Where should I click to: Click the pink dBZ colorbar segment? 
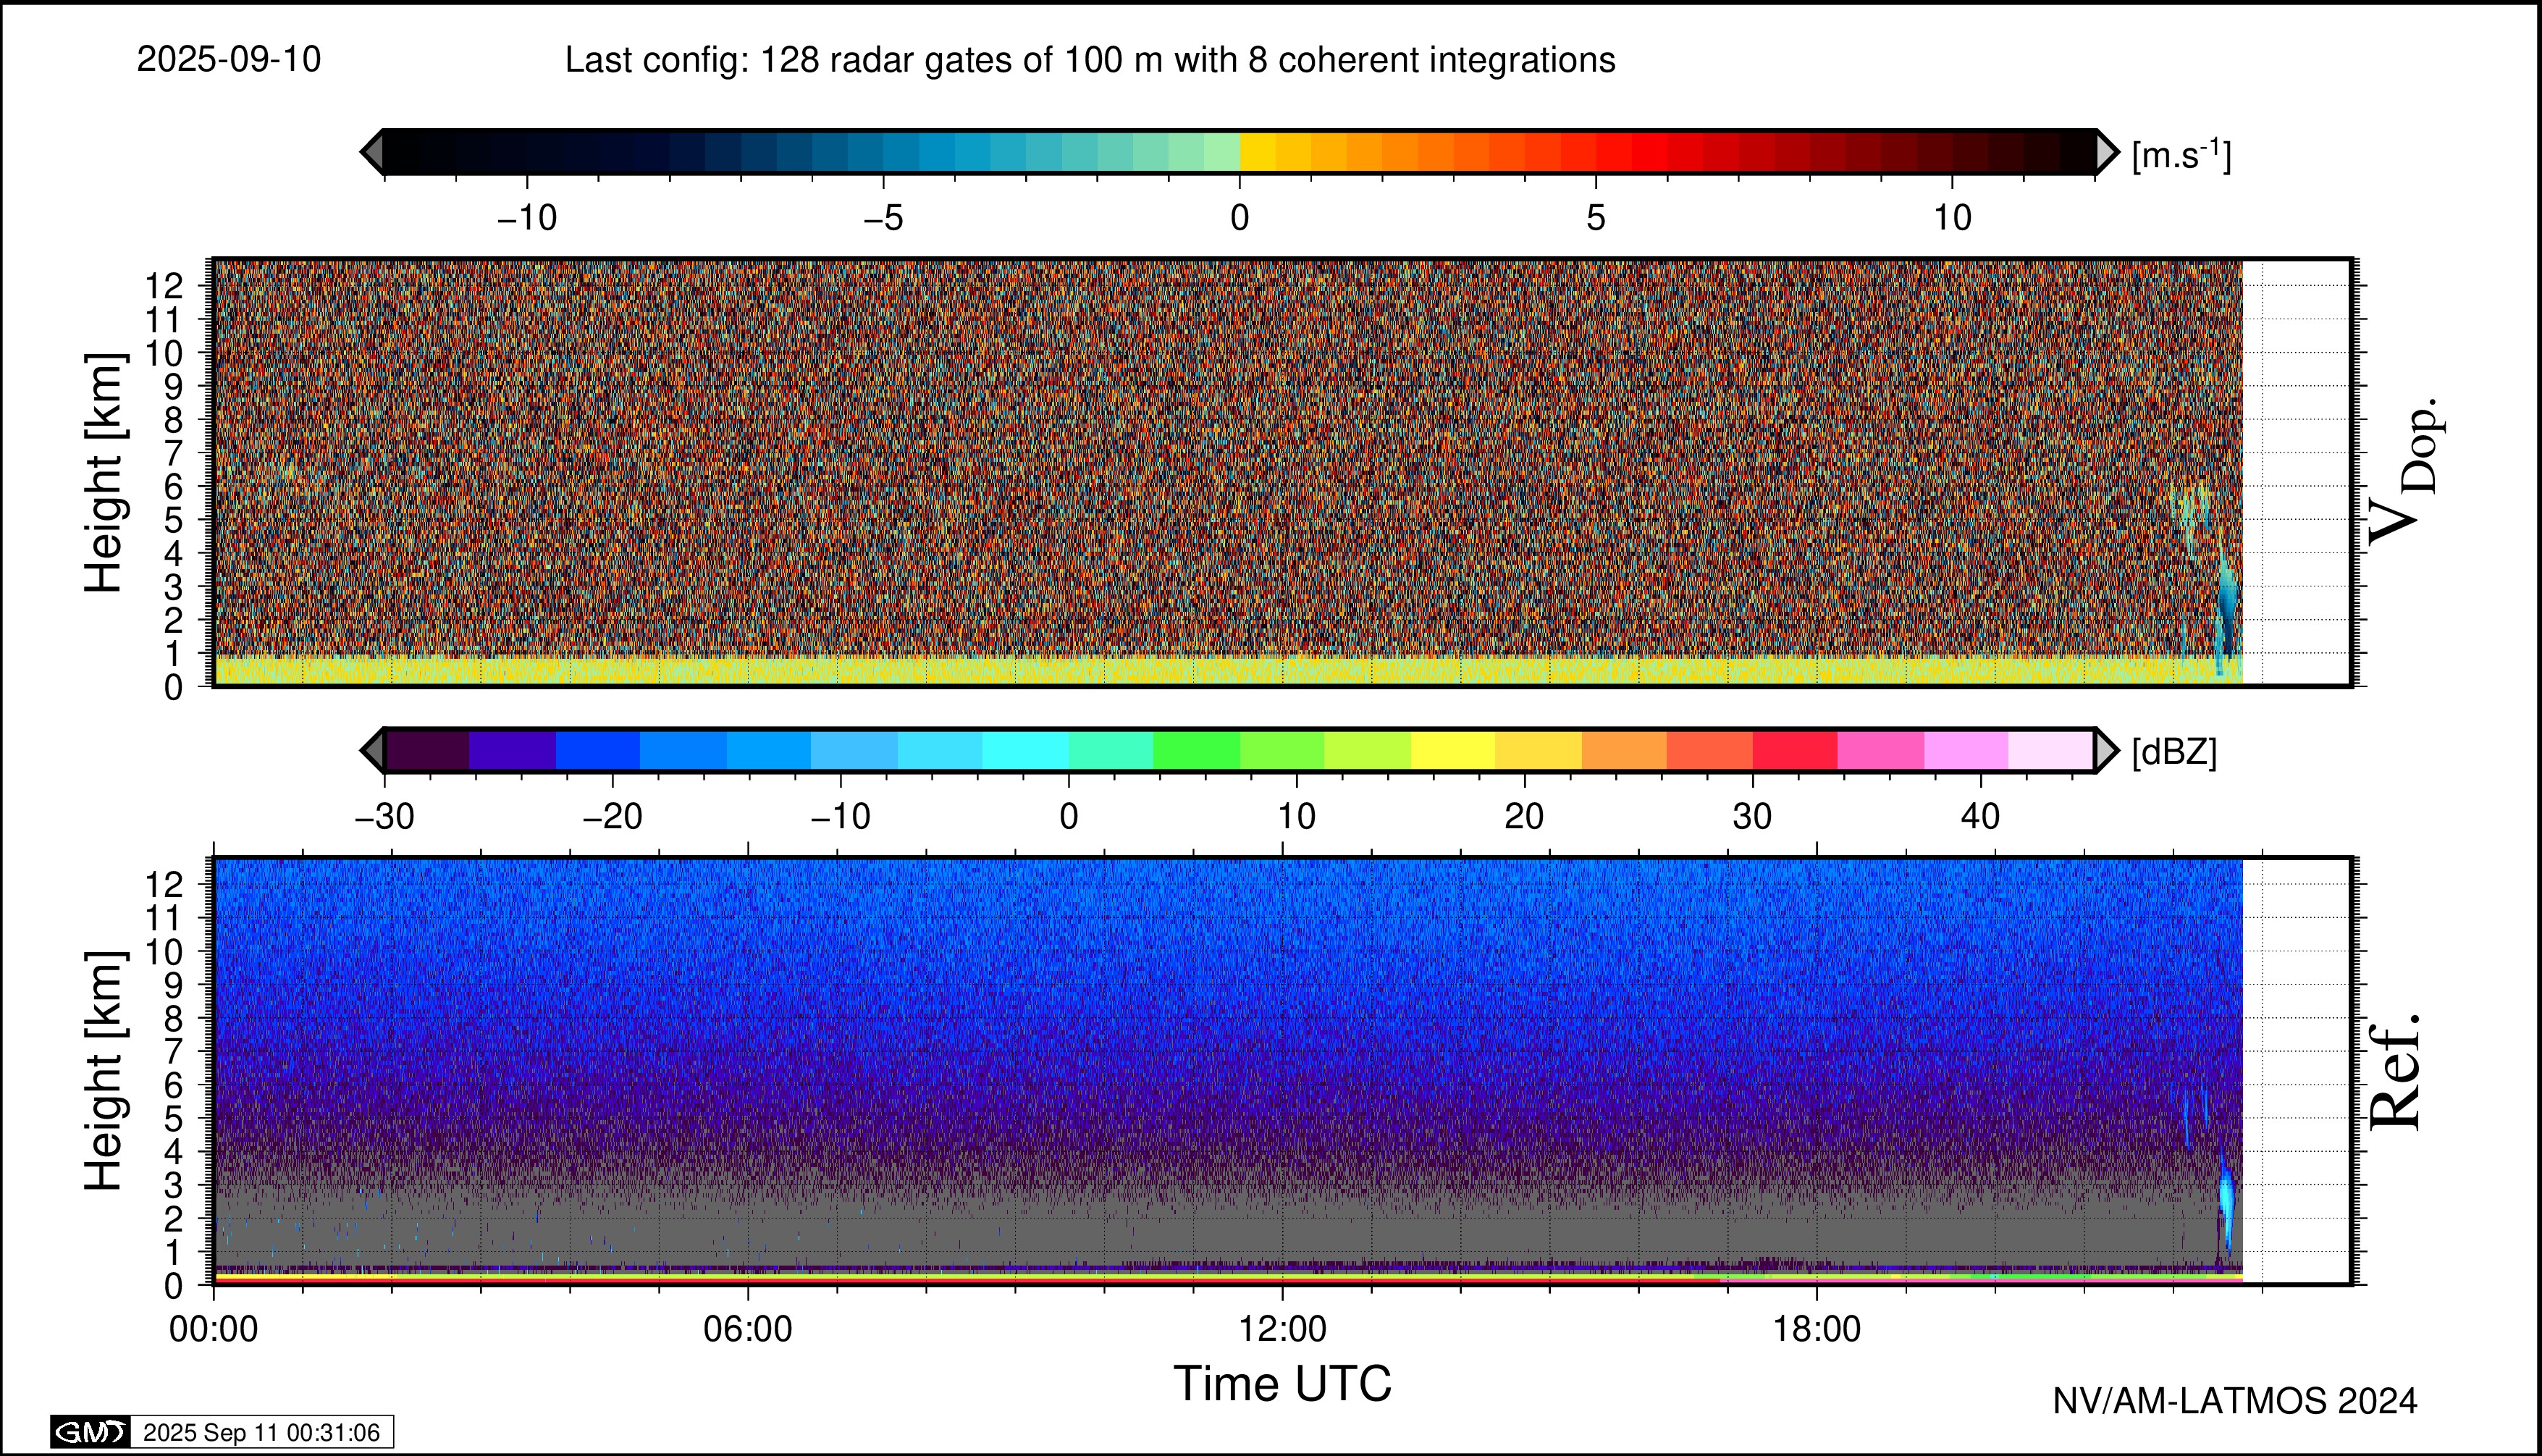[x=1880, y=750]
